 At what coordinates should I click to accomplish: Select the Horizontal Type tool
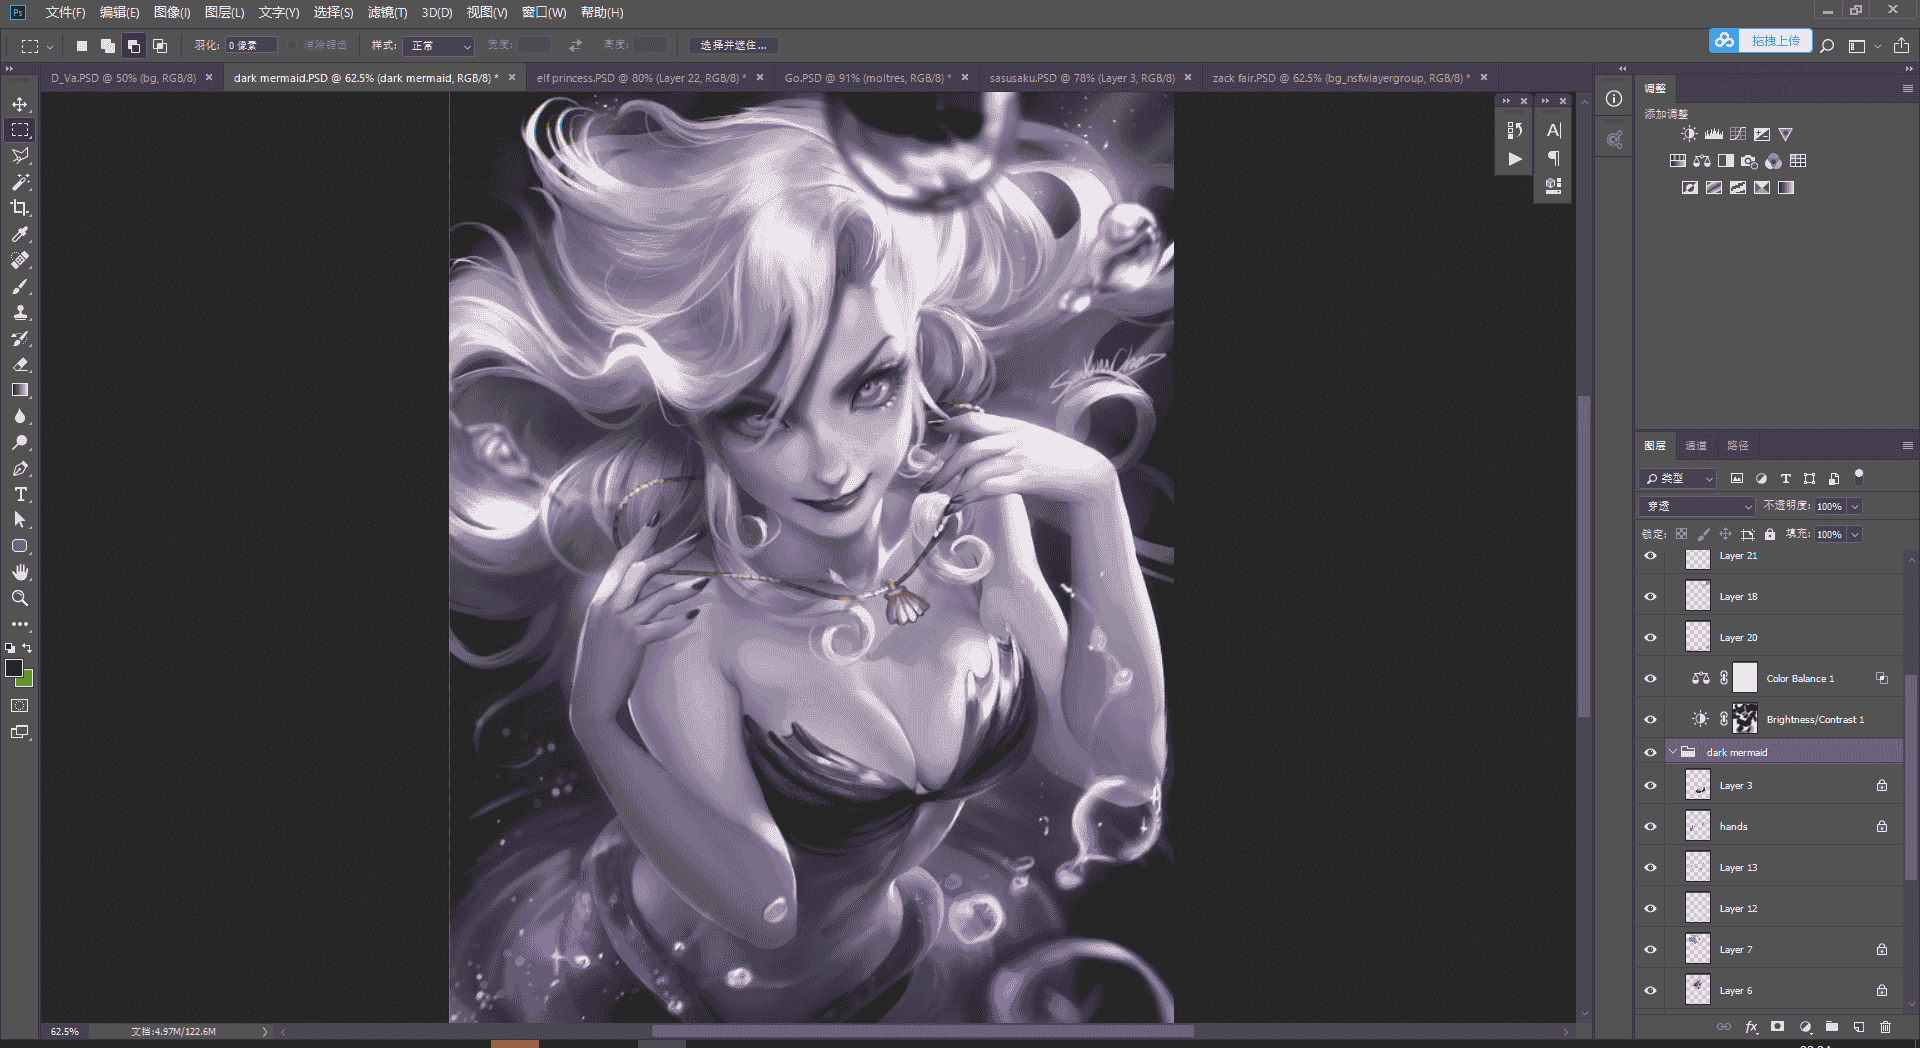click(20, 494)
